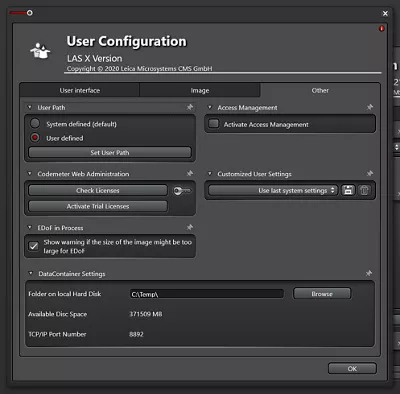Pin the Customized User Settings panel
Viewport: 400px width, 394px height.
click(370, 173)
